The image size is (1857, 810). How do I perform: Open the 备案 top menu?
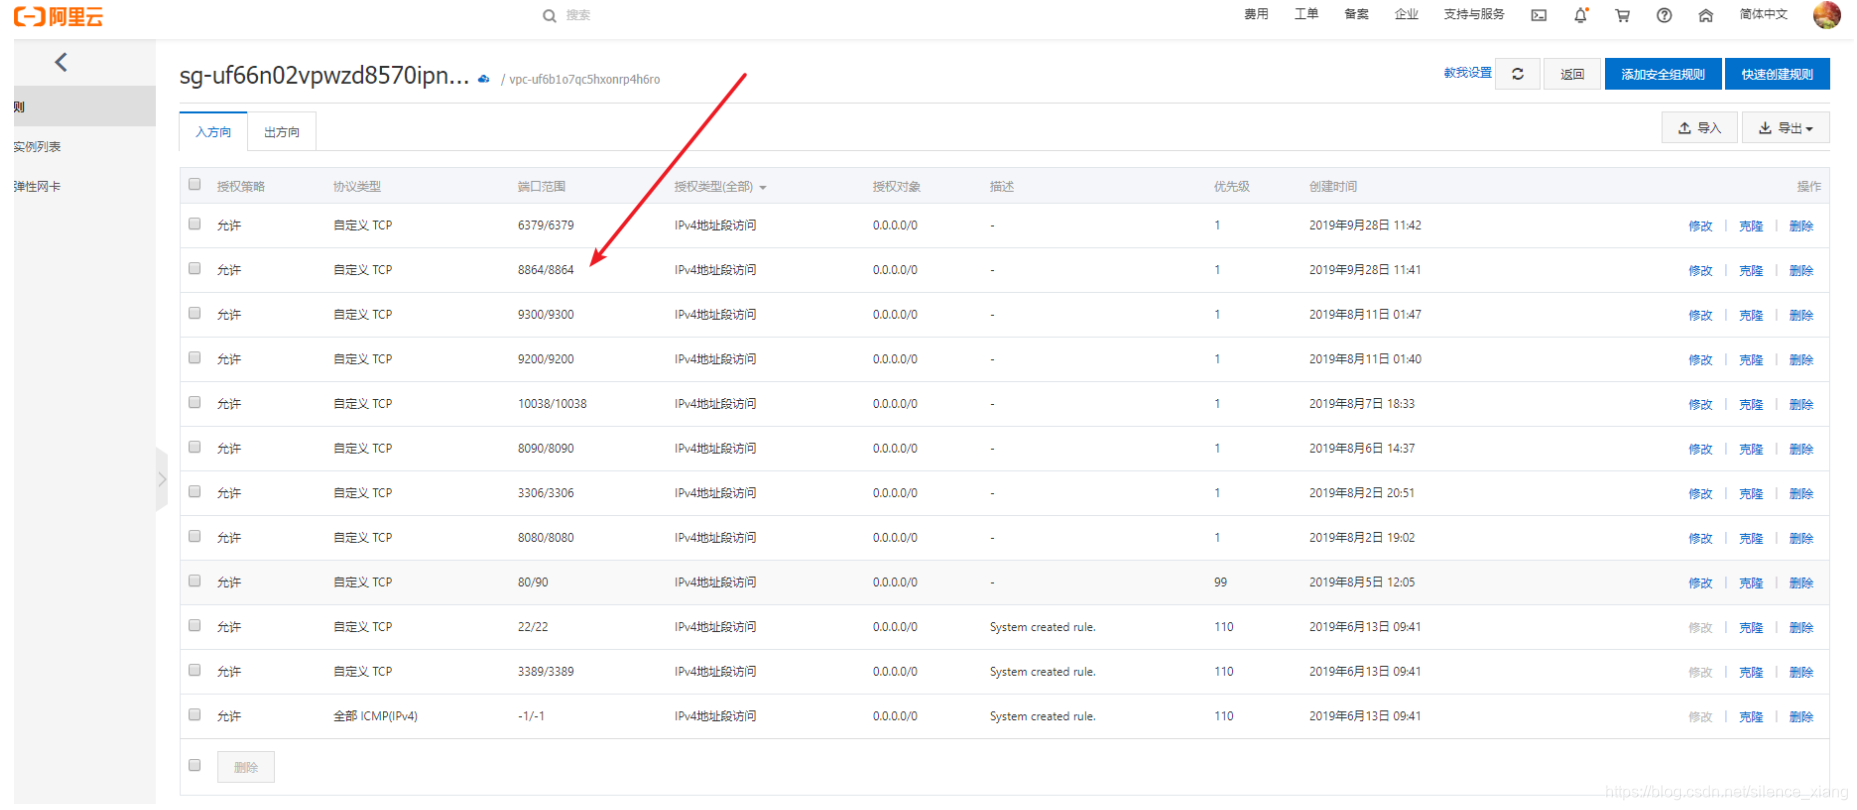[1356, 14]
